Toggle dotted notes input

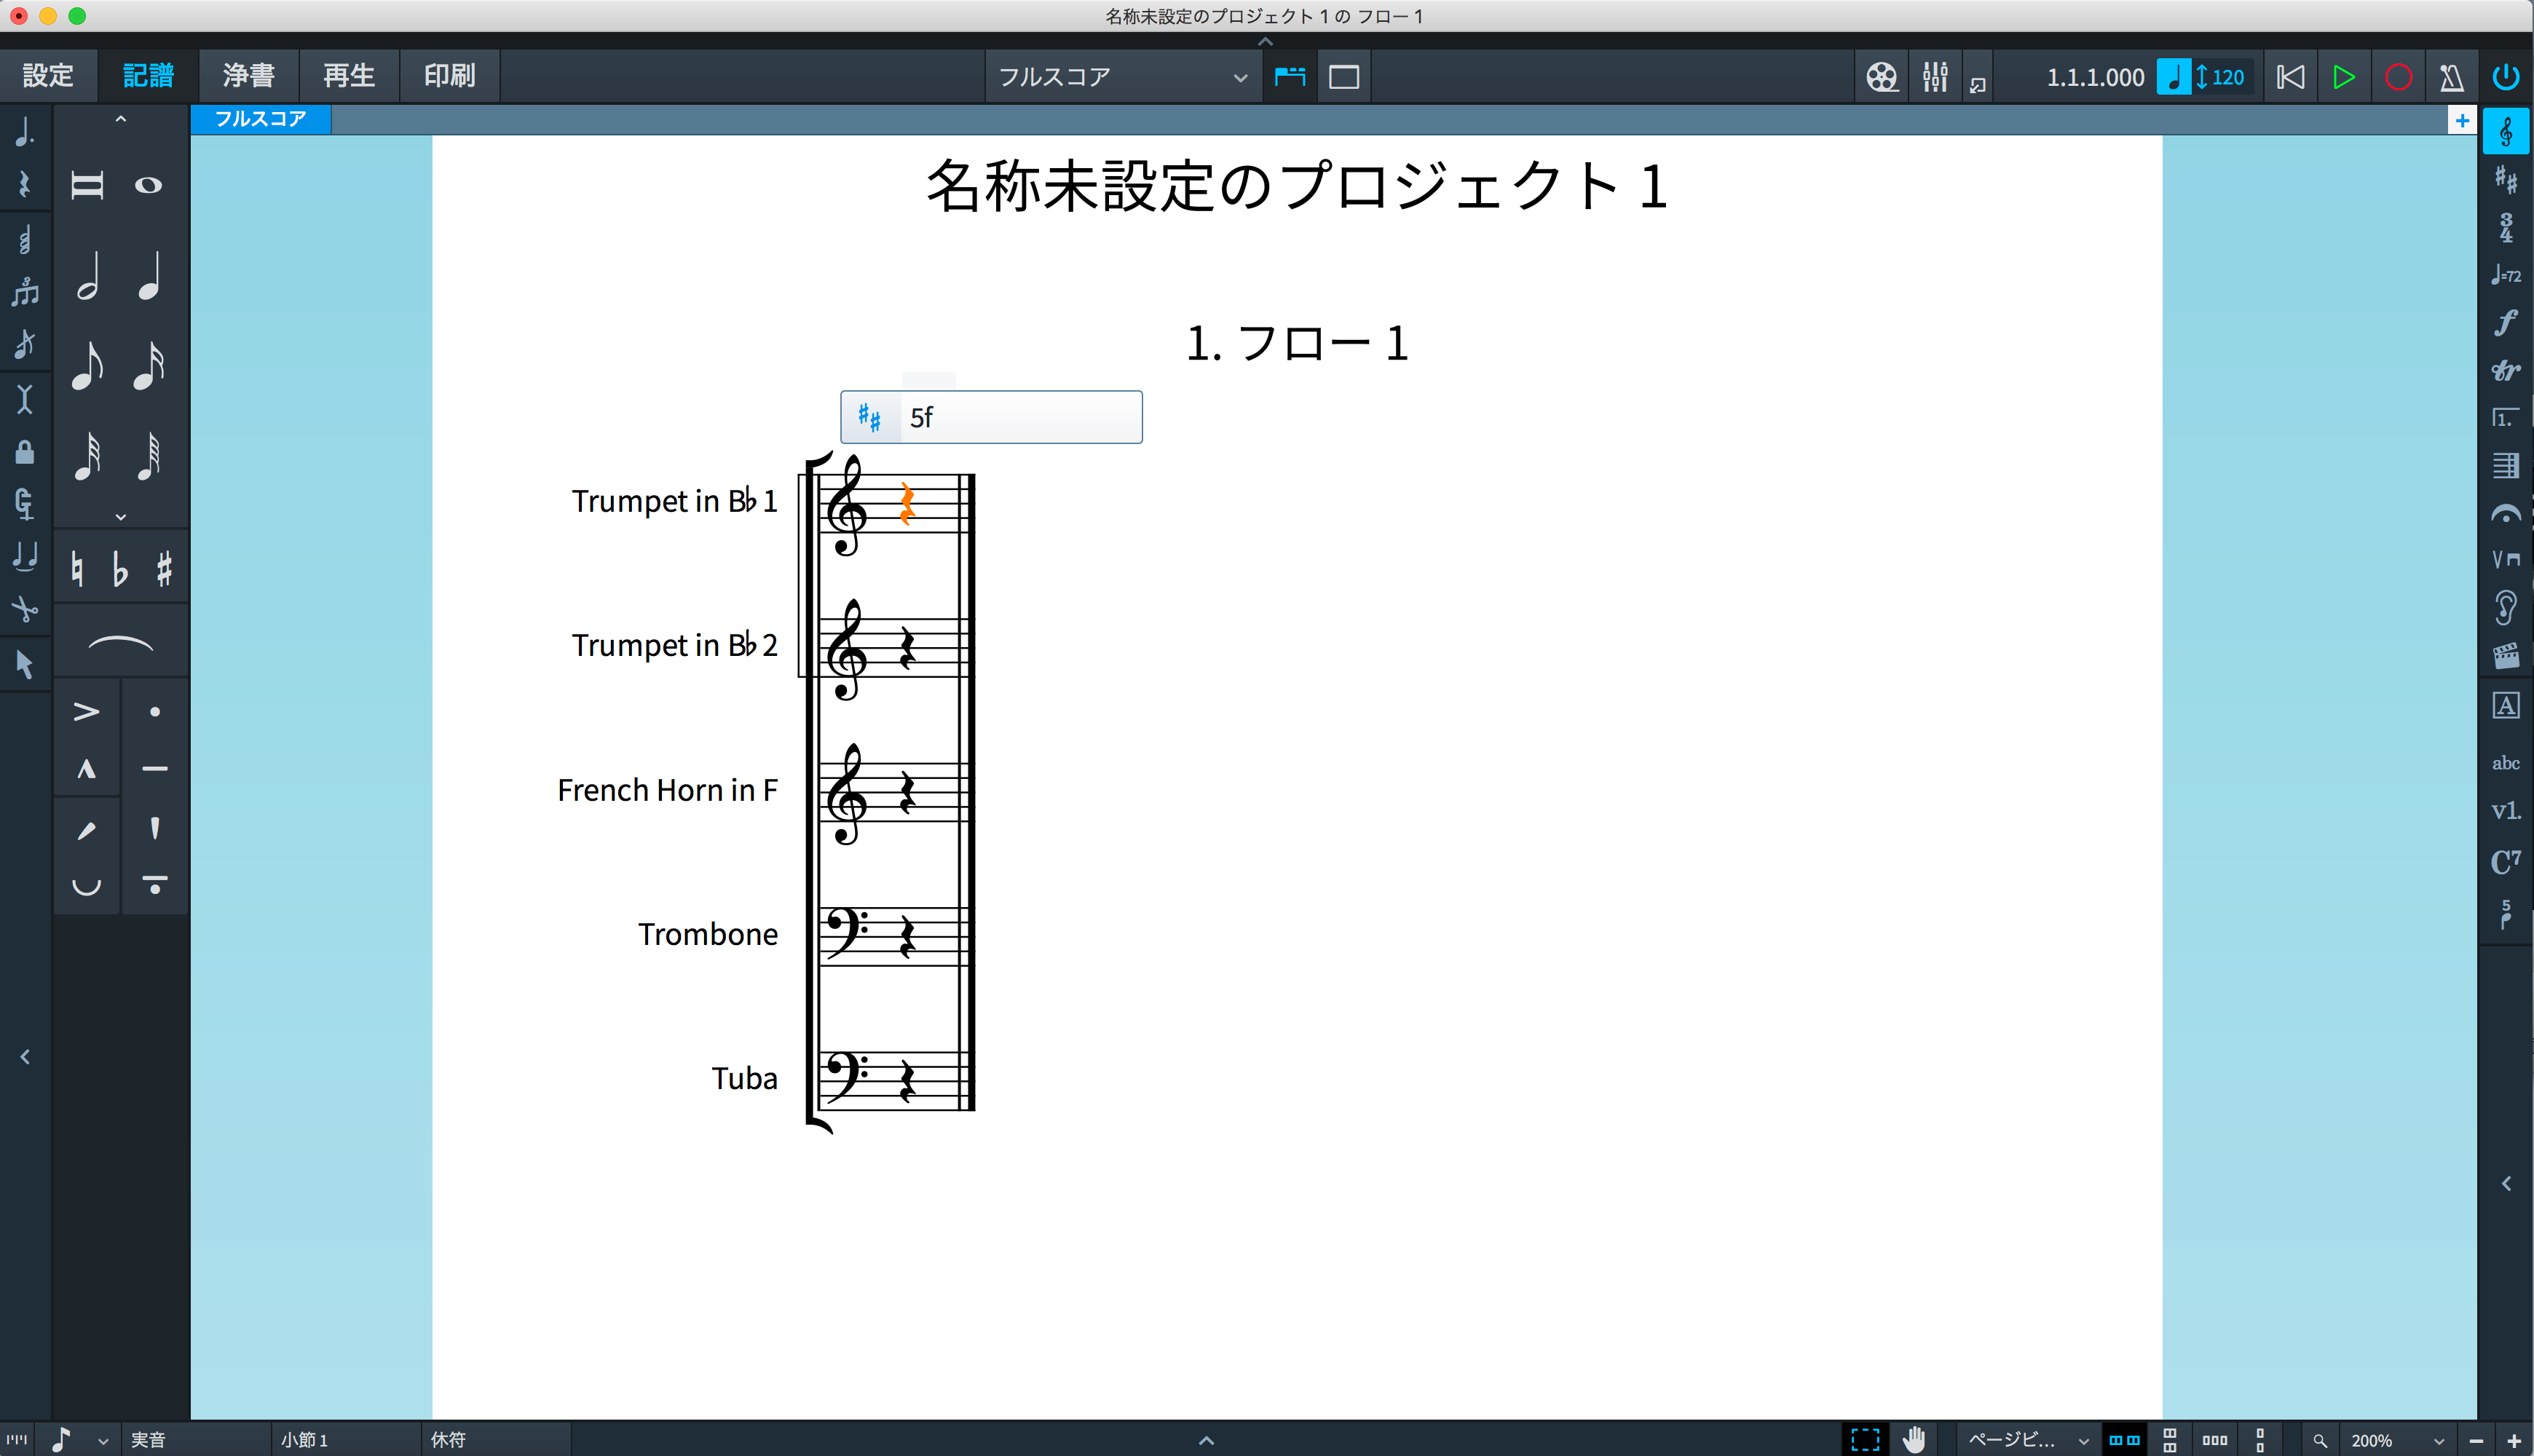[25, 131]
